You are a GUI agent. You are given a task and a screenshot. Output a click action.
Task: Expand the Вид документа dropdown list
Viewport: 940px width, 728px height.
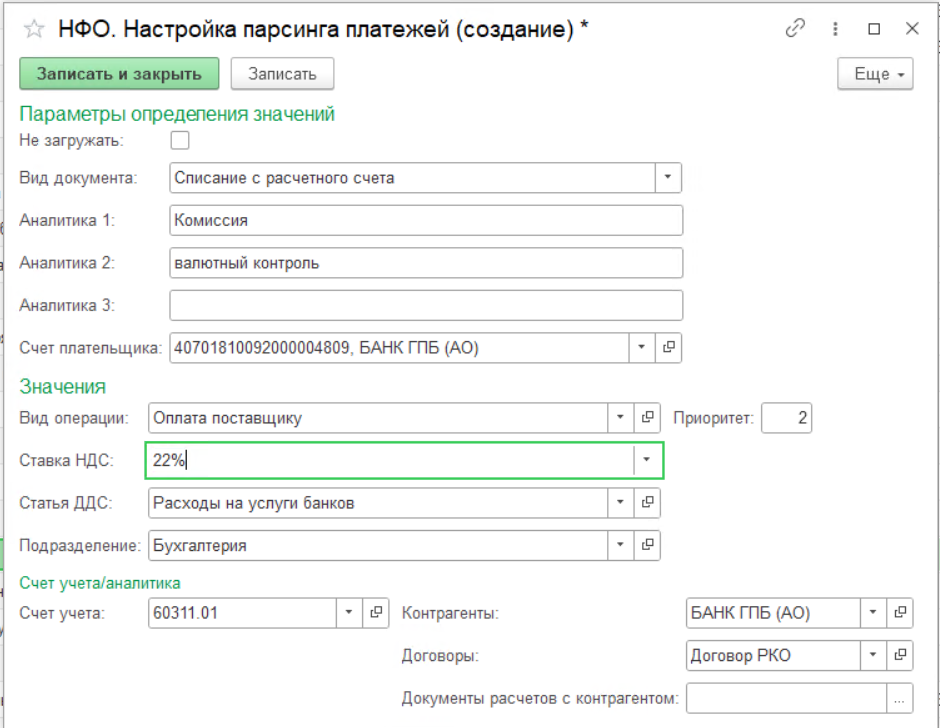coord(667,178)
